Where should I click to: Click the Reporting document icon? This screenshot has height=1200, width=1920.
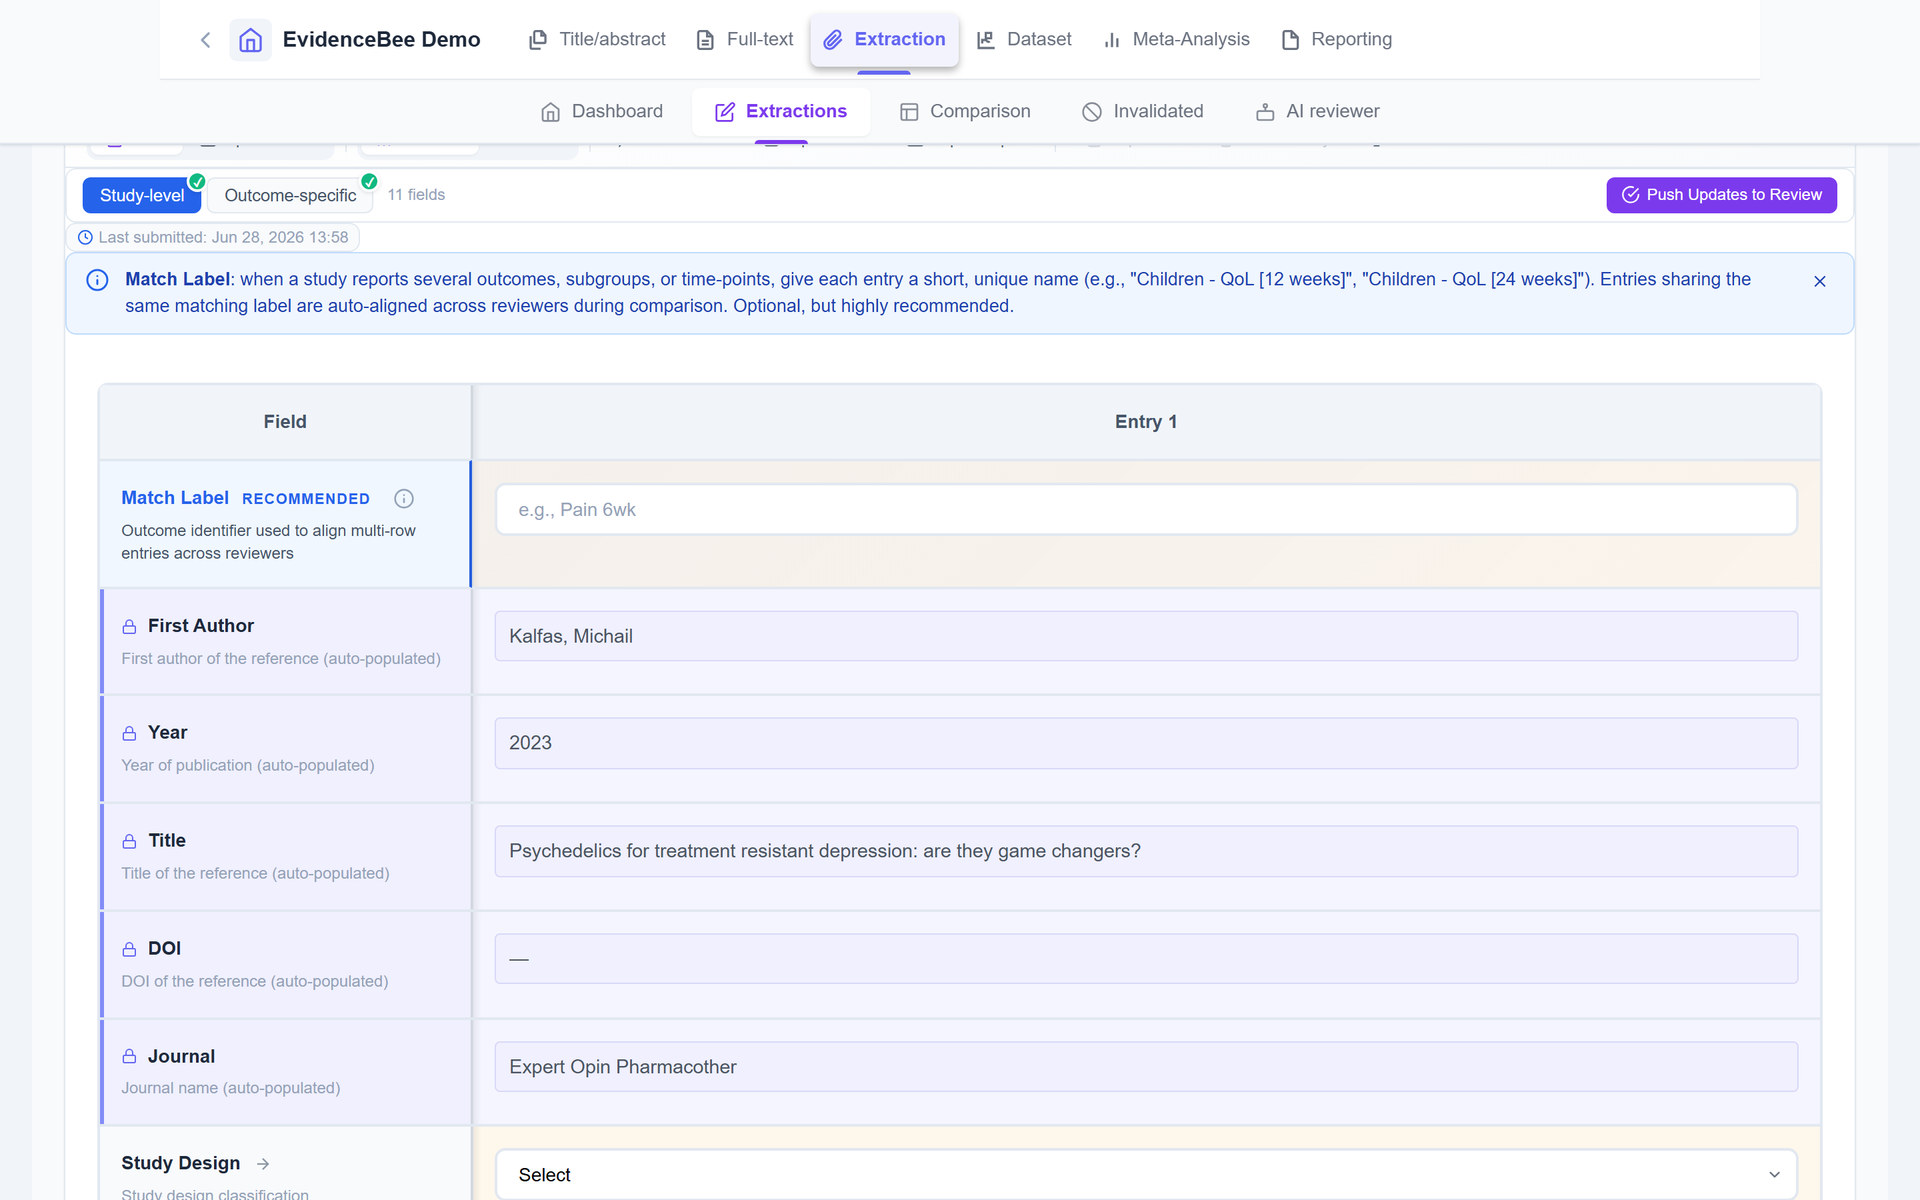point(1290,40)
